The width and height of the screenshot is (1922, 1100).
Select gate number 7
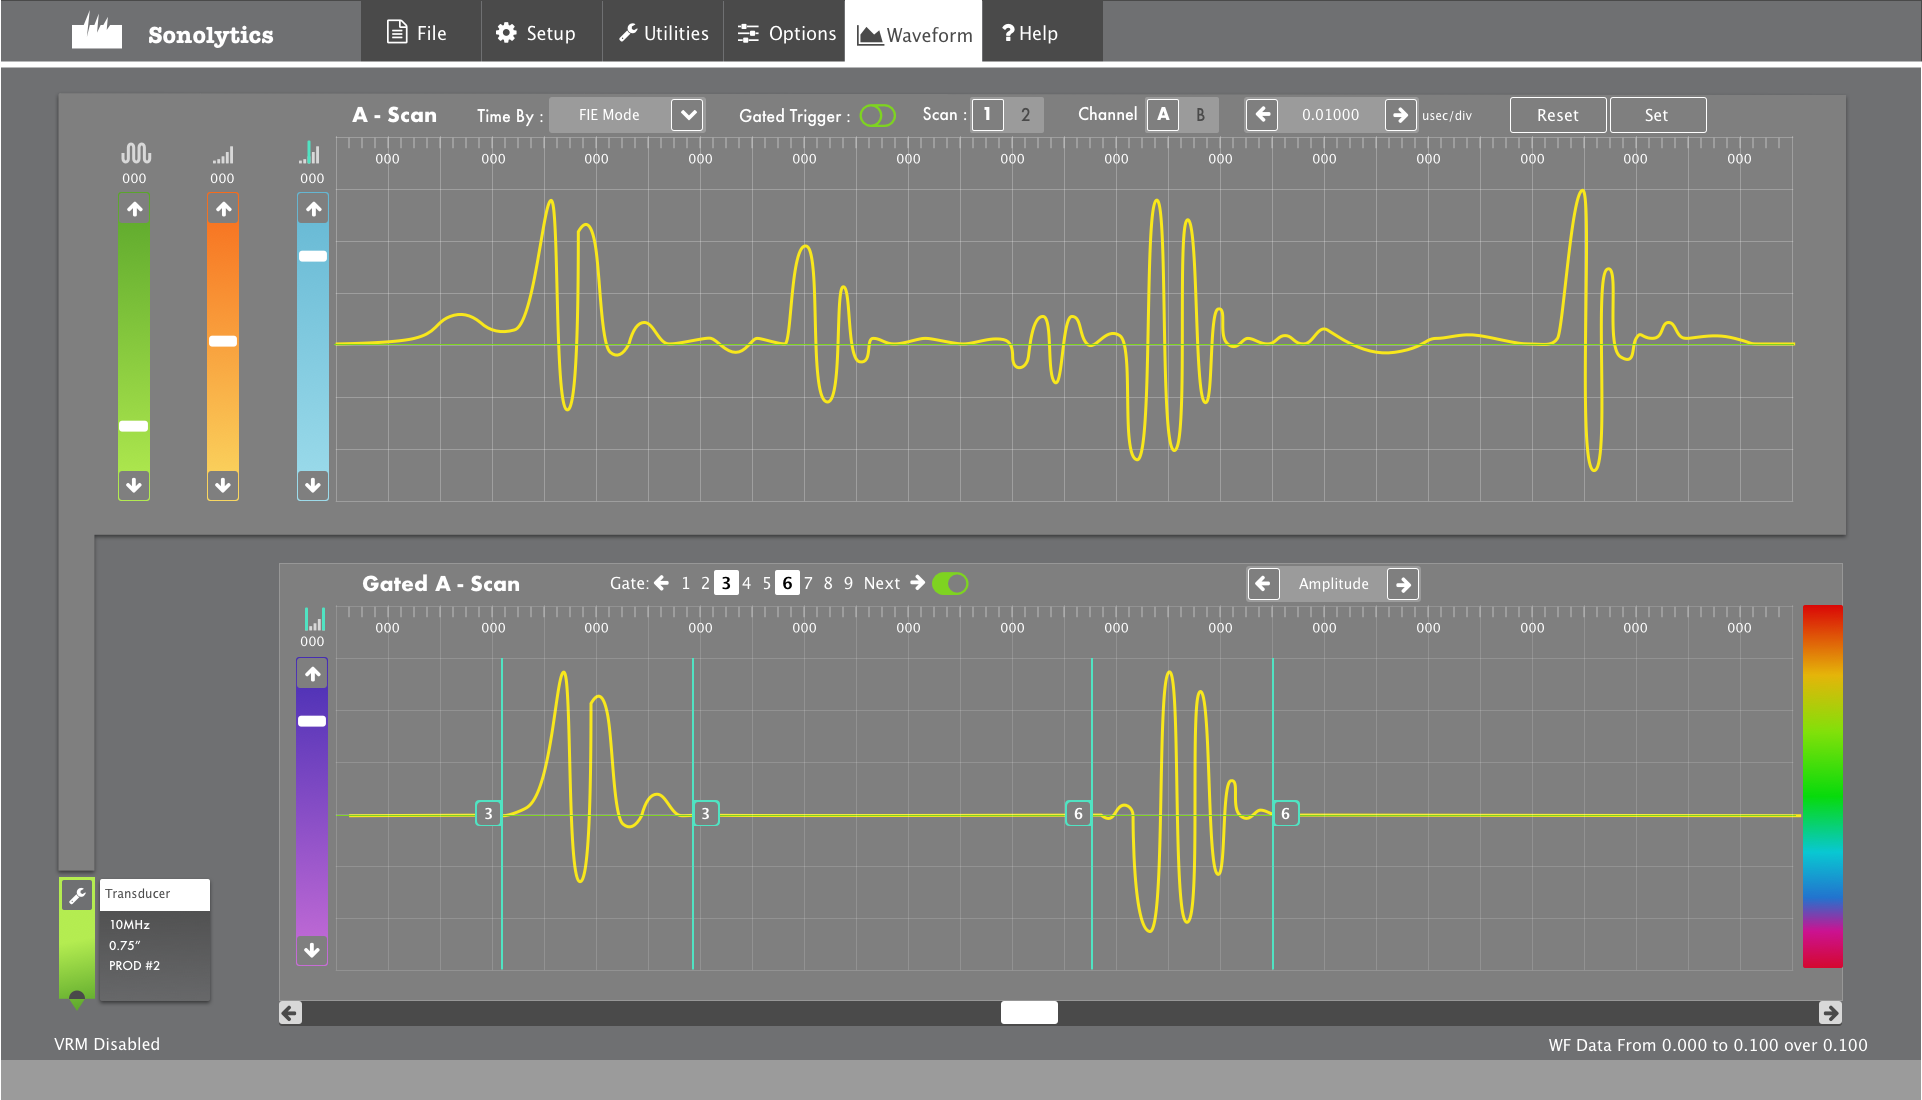pos(808,583)
